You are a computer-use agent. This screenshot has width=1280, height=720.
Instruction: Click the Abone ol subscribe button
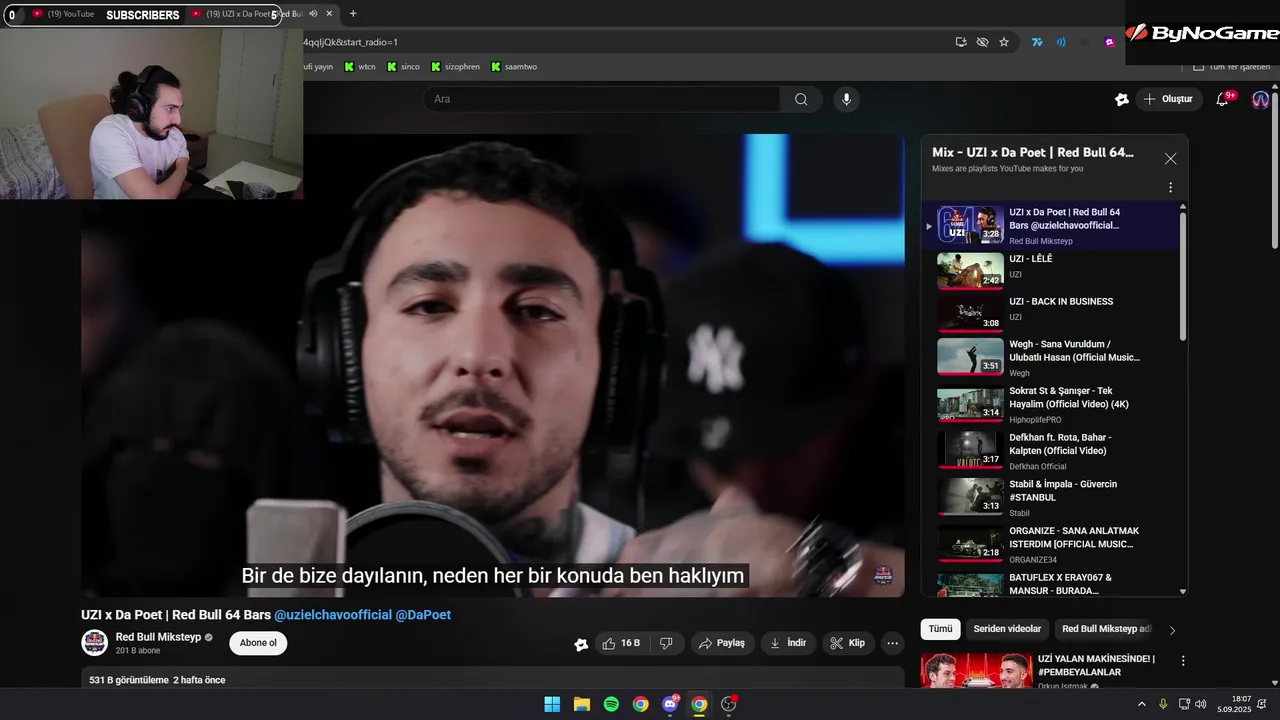258,643
